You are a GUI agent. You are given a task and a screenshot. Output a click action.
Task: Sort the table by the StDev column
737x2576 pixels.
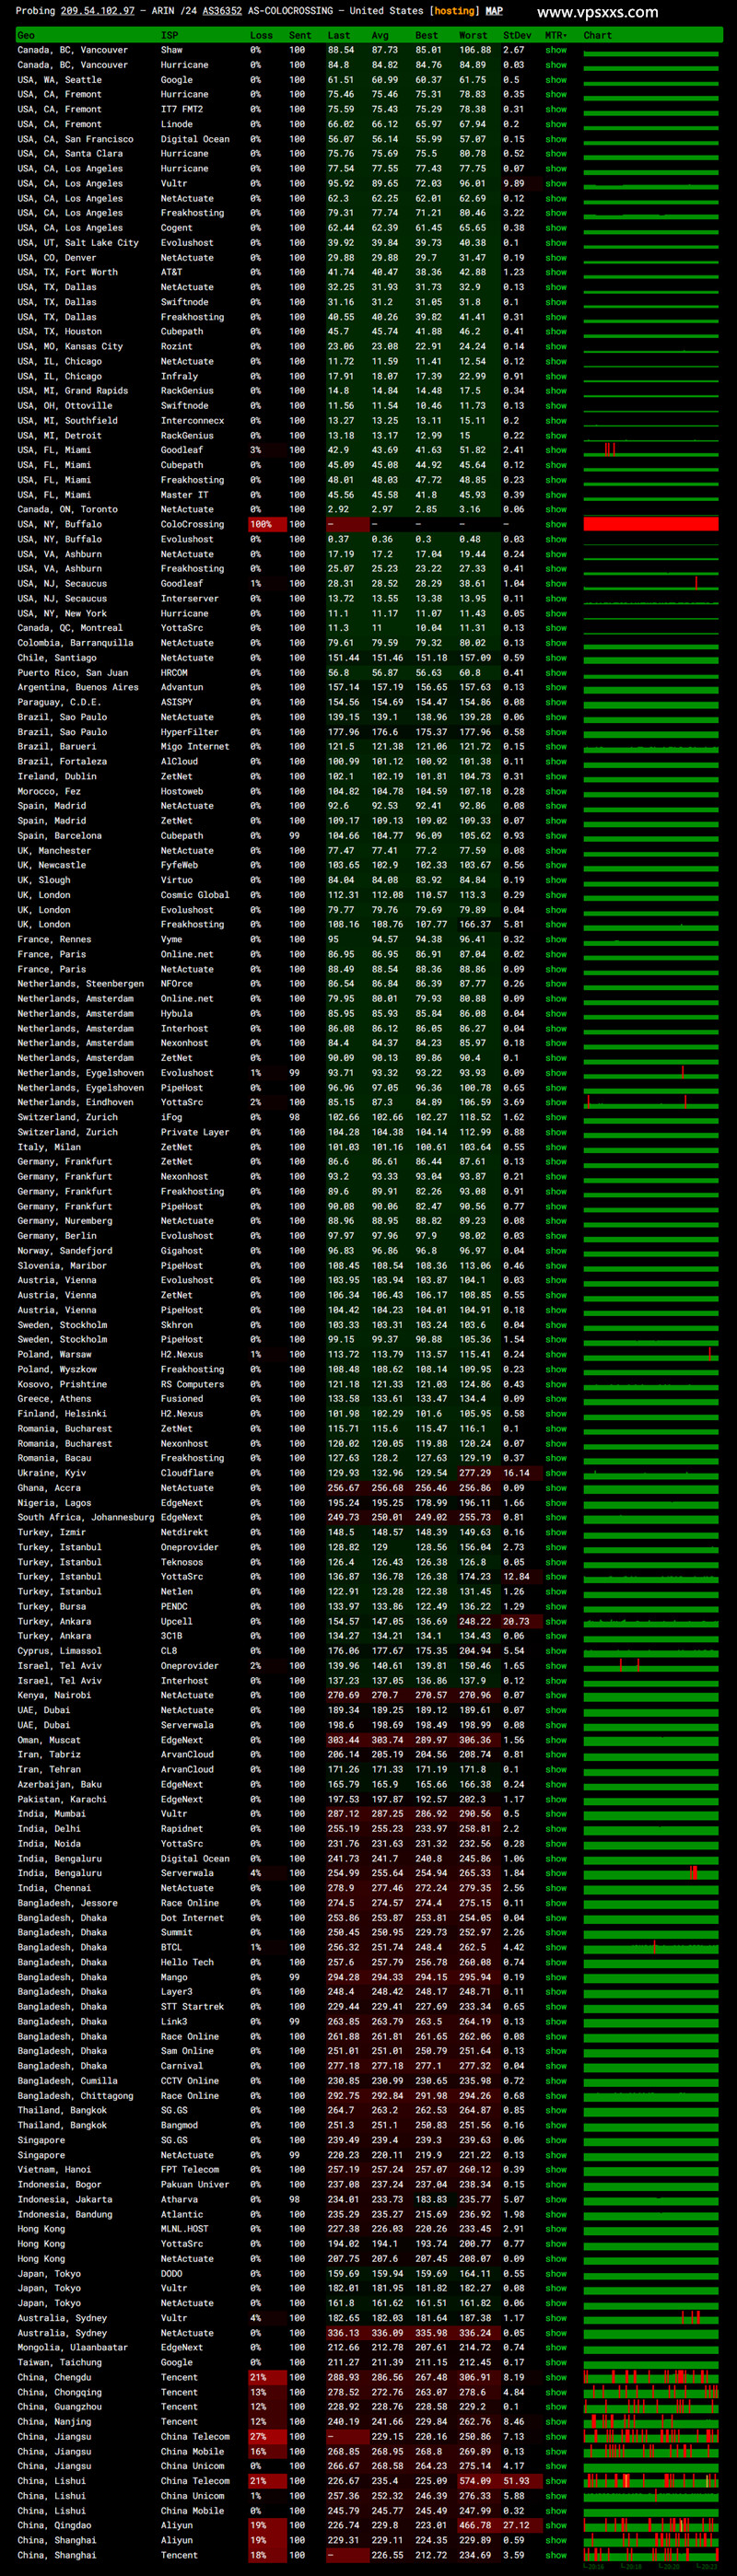[x=517, y=35]
